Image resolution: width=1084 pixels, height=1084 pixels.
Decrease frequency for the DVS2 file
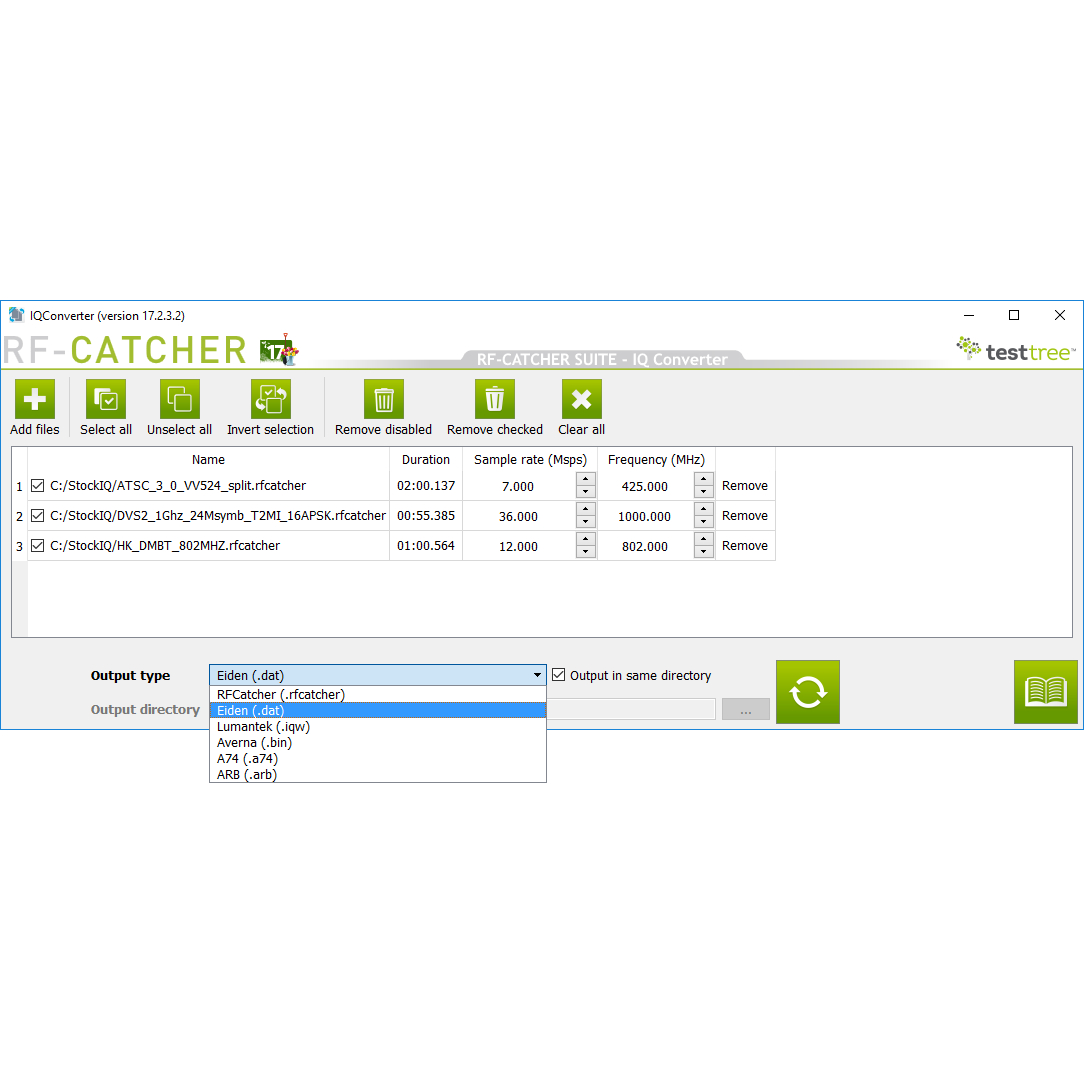704,523
